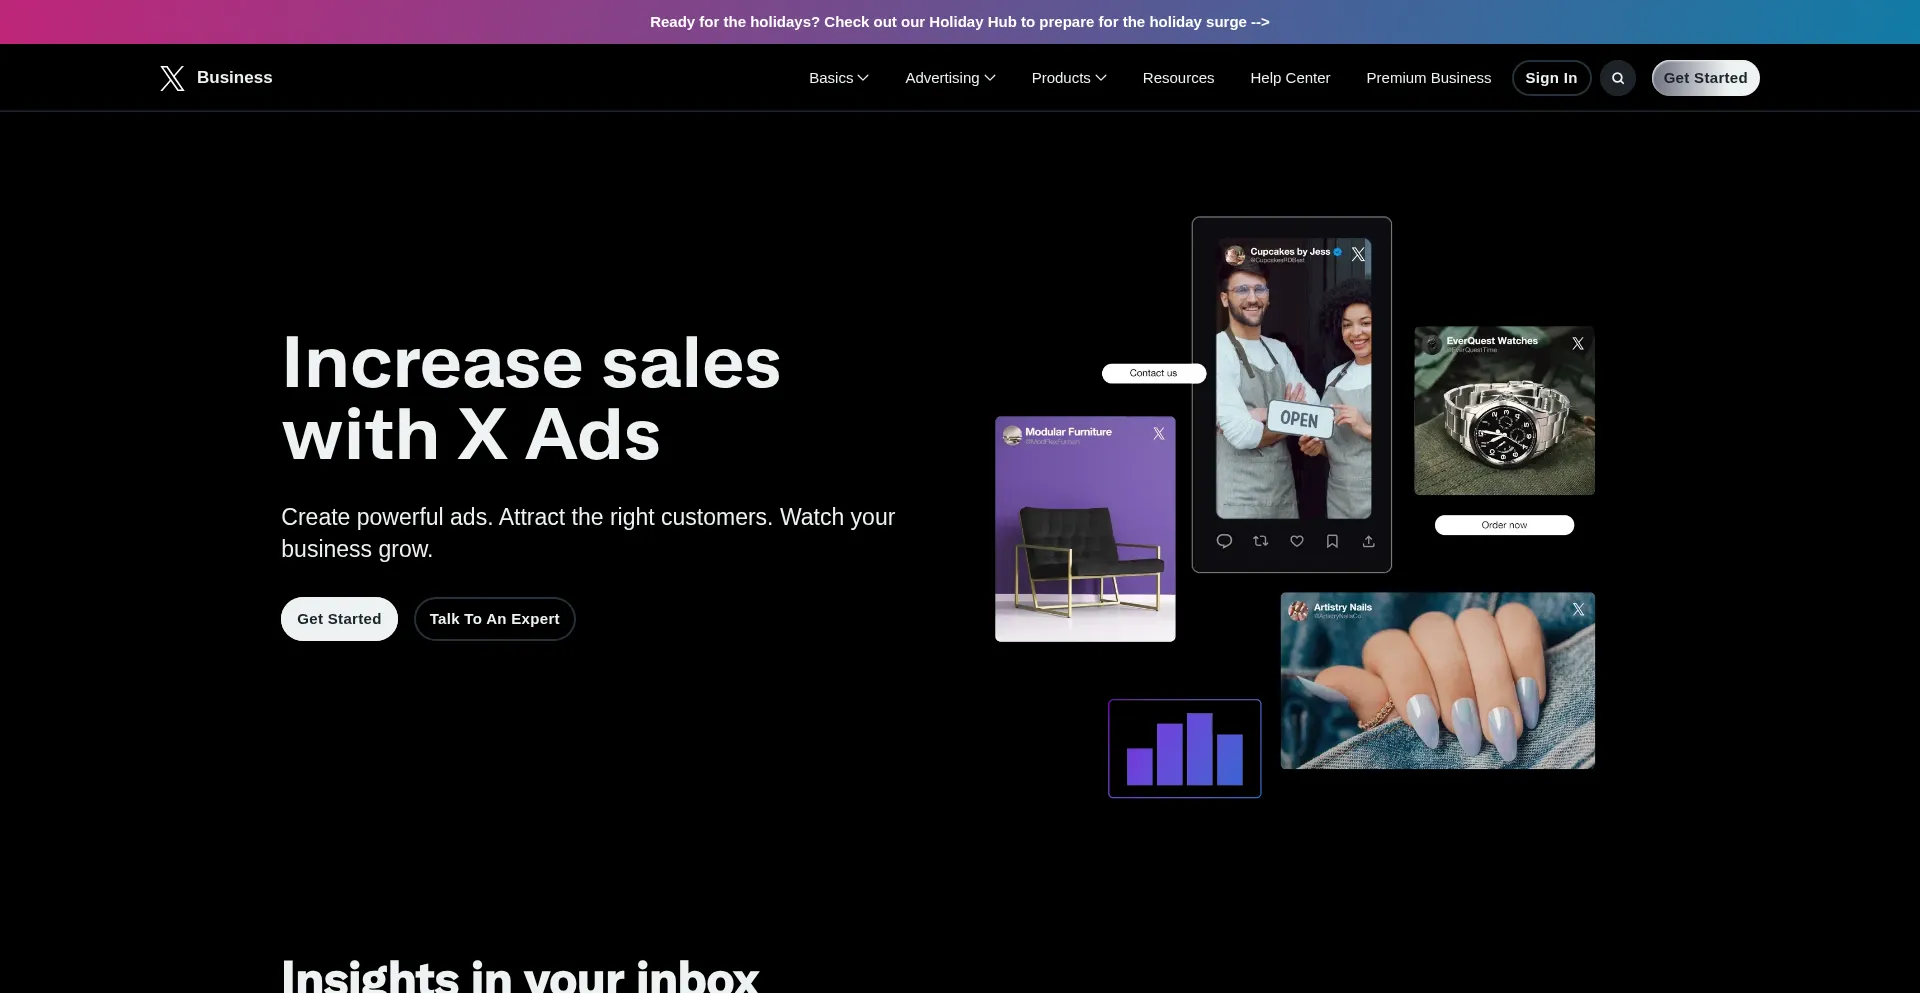Click the bookmark icon under the post
Screen dimensions: 1920x993
1332,541
